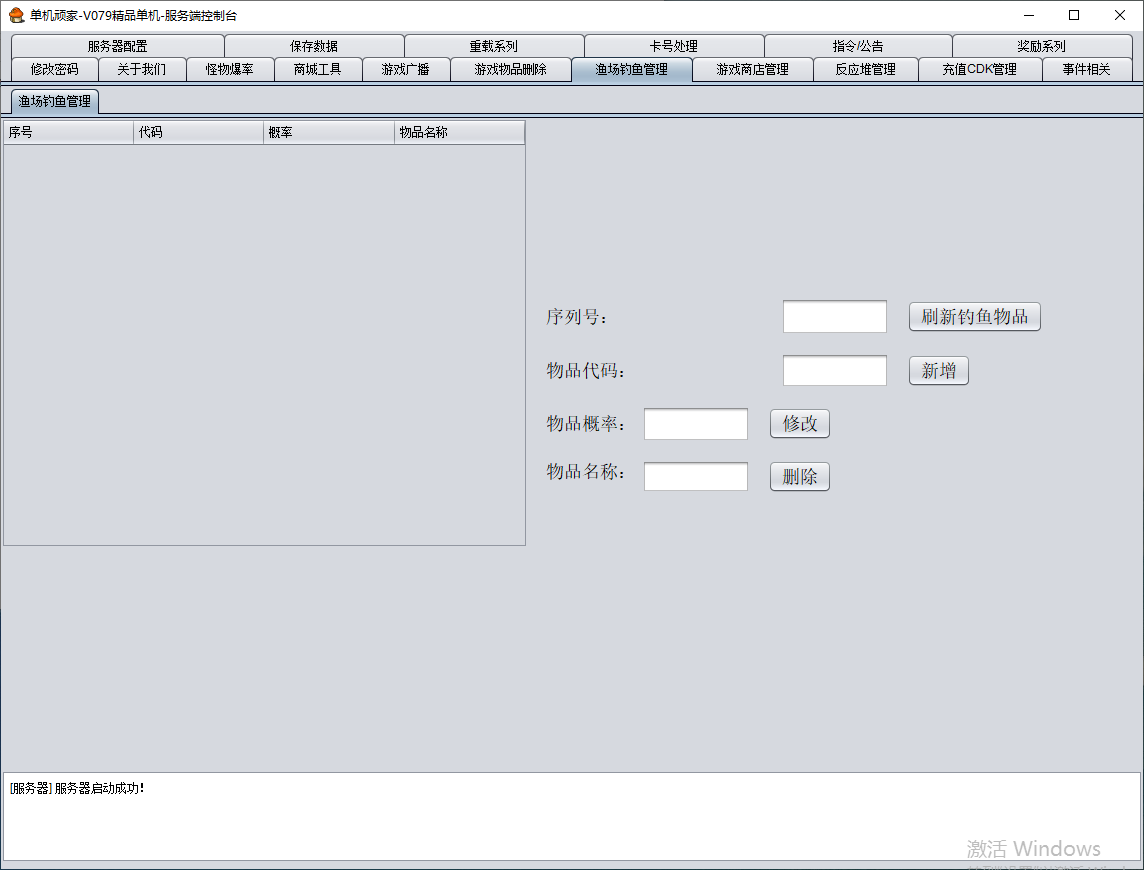Image resolution: width=1144 pixels, height=870 pixels.
Task: Click the 概率 column header
Action: 328,133
